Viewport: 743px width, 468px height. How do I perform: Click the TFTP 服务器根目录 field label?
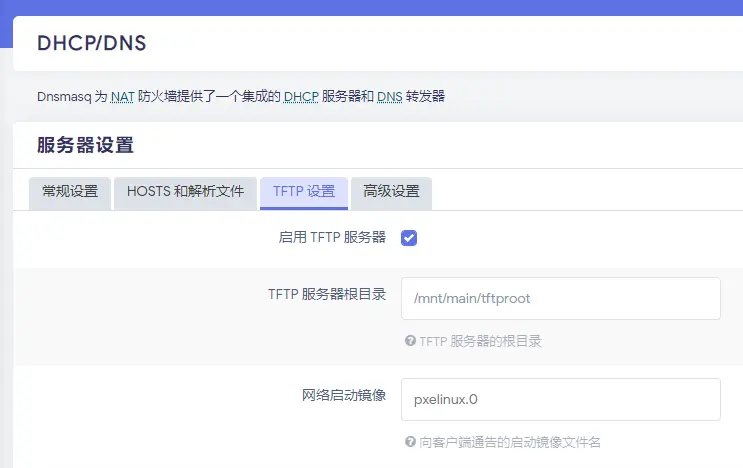coord(327,294)
